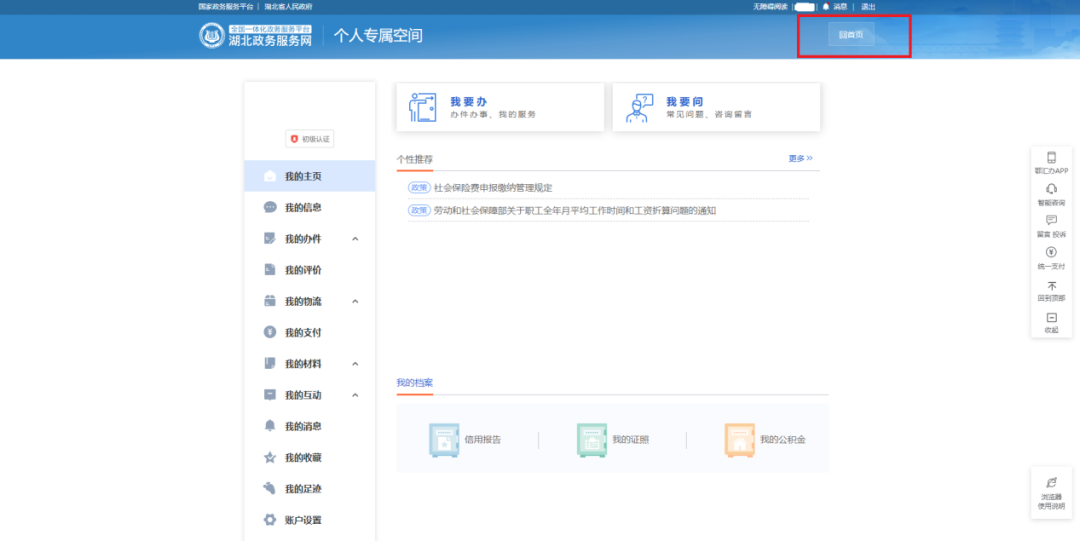Open 我的公积金 orange safe icon

(740, 440)
